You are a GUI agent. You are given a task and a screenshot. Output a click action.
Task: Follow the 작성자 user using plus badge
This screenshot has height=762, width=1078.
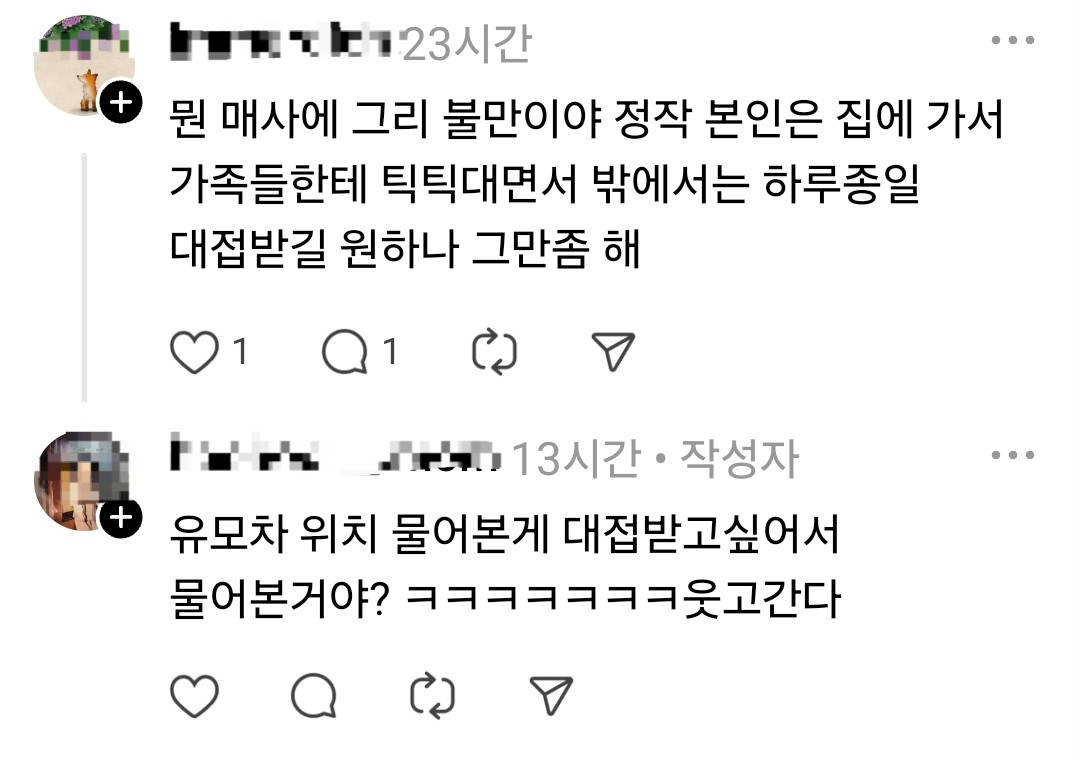click(121, 516)
